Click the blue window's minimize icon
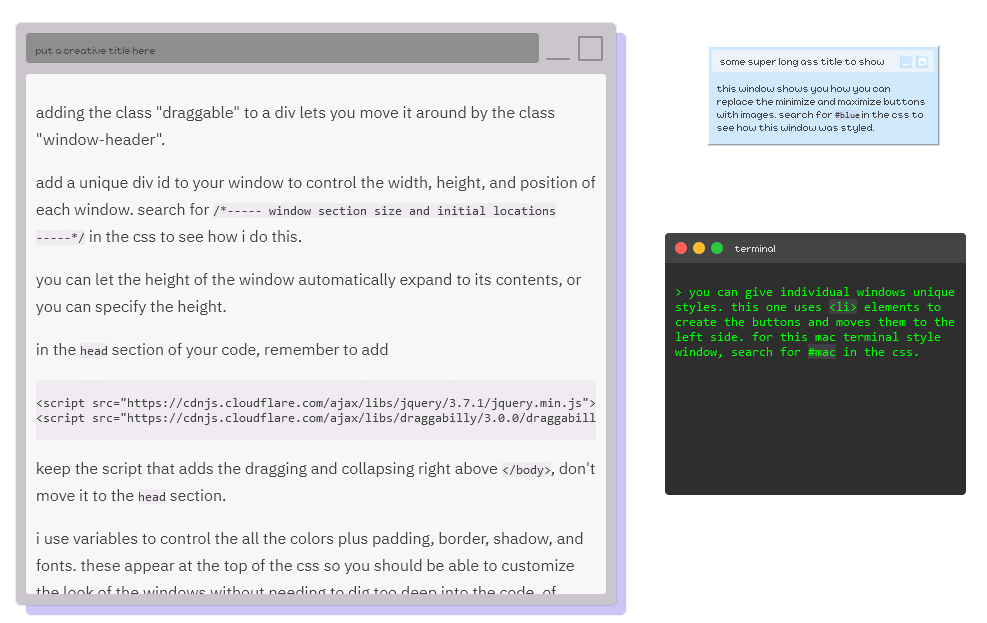Viewport: 987px width, 623px height. click(906, 62)
